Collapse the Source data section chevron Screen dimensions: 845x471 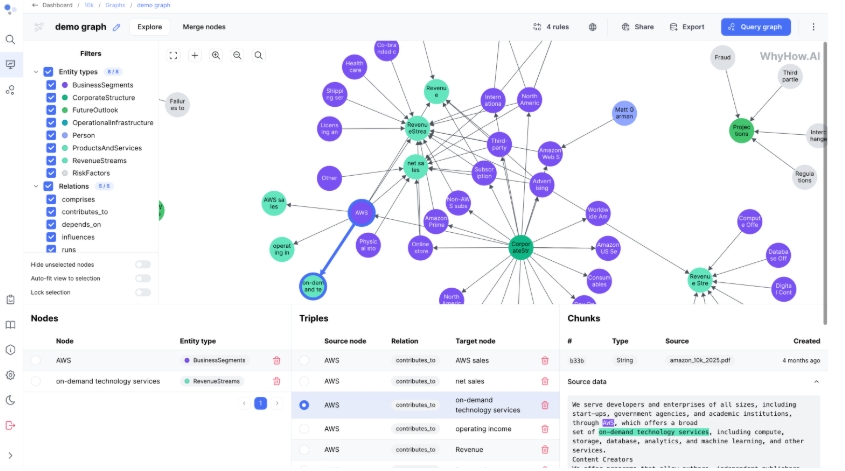(x=816, y=382)
